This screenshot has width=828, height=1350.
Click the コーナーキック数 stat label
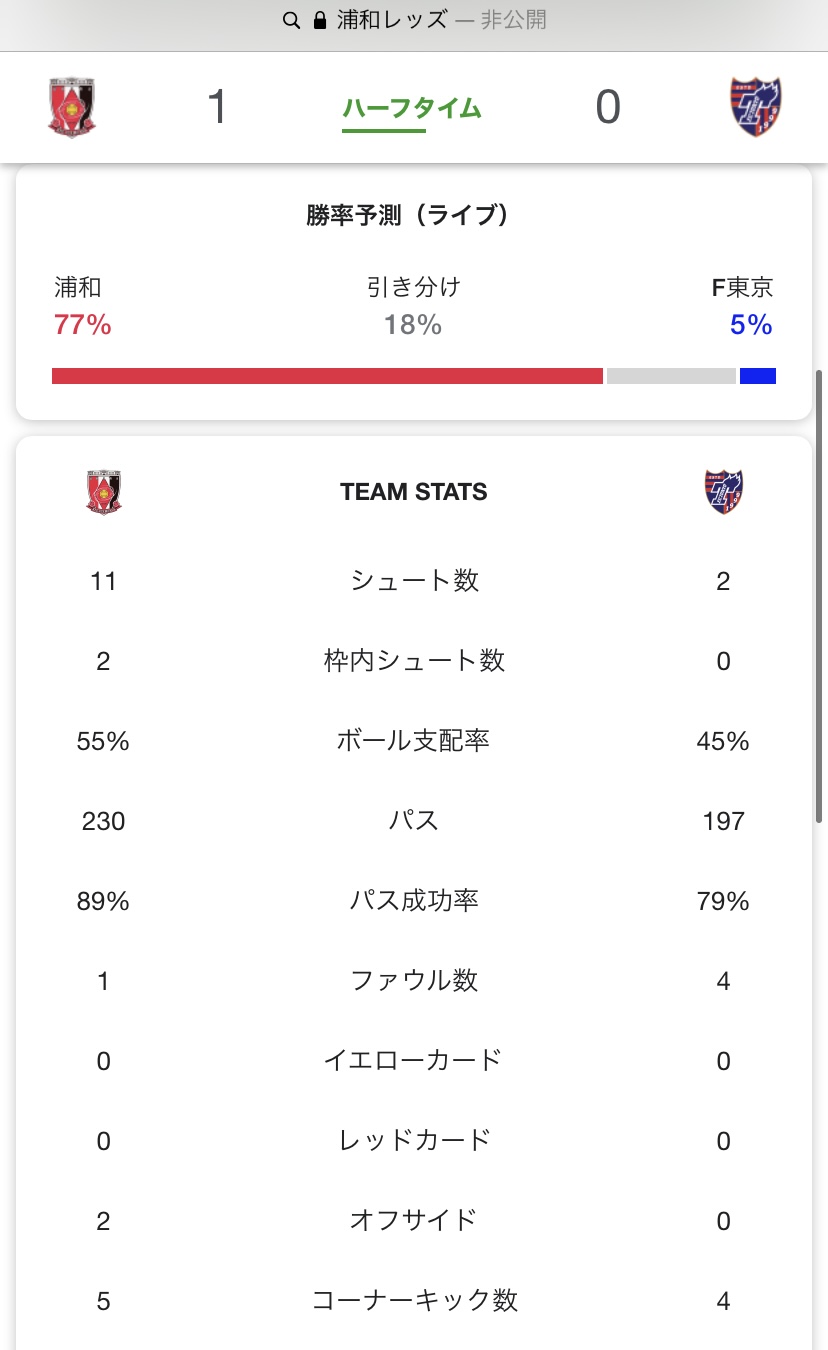click(x=414, y=1300)
